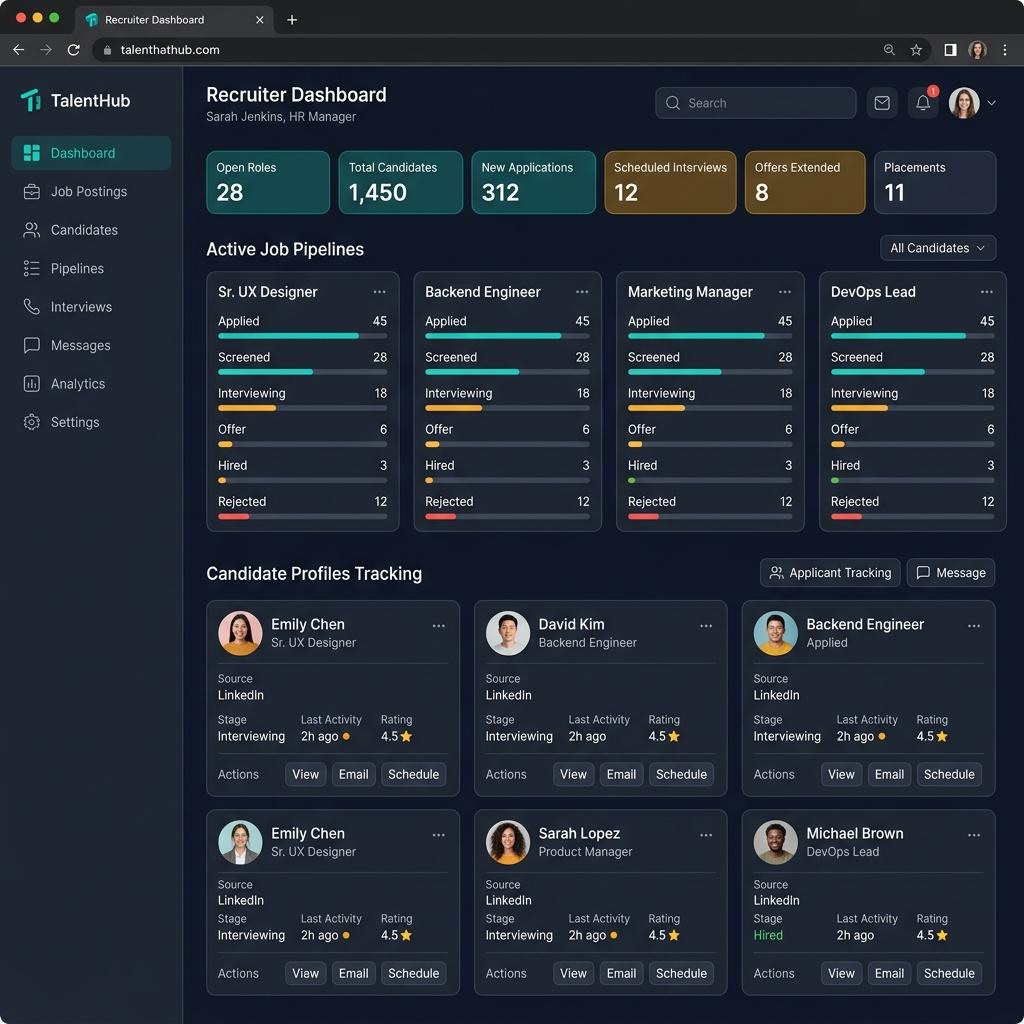Open a new browser tab
The height and width of the screenshot is (1024, 1024).
(x=292, y=20)
